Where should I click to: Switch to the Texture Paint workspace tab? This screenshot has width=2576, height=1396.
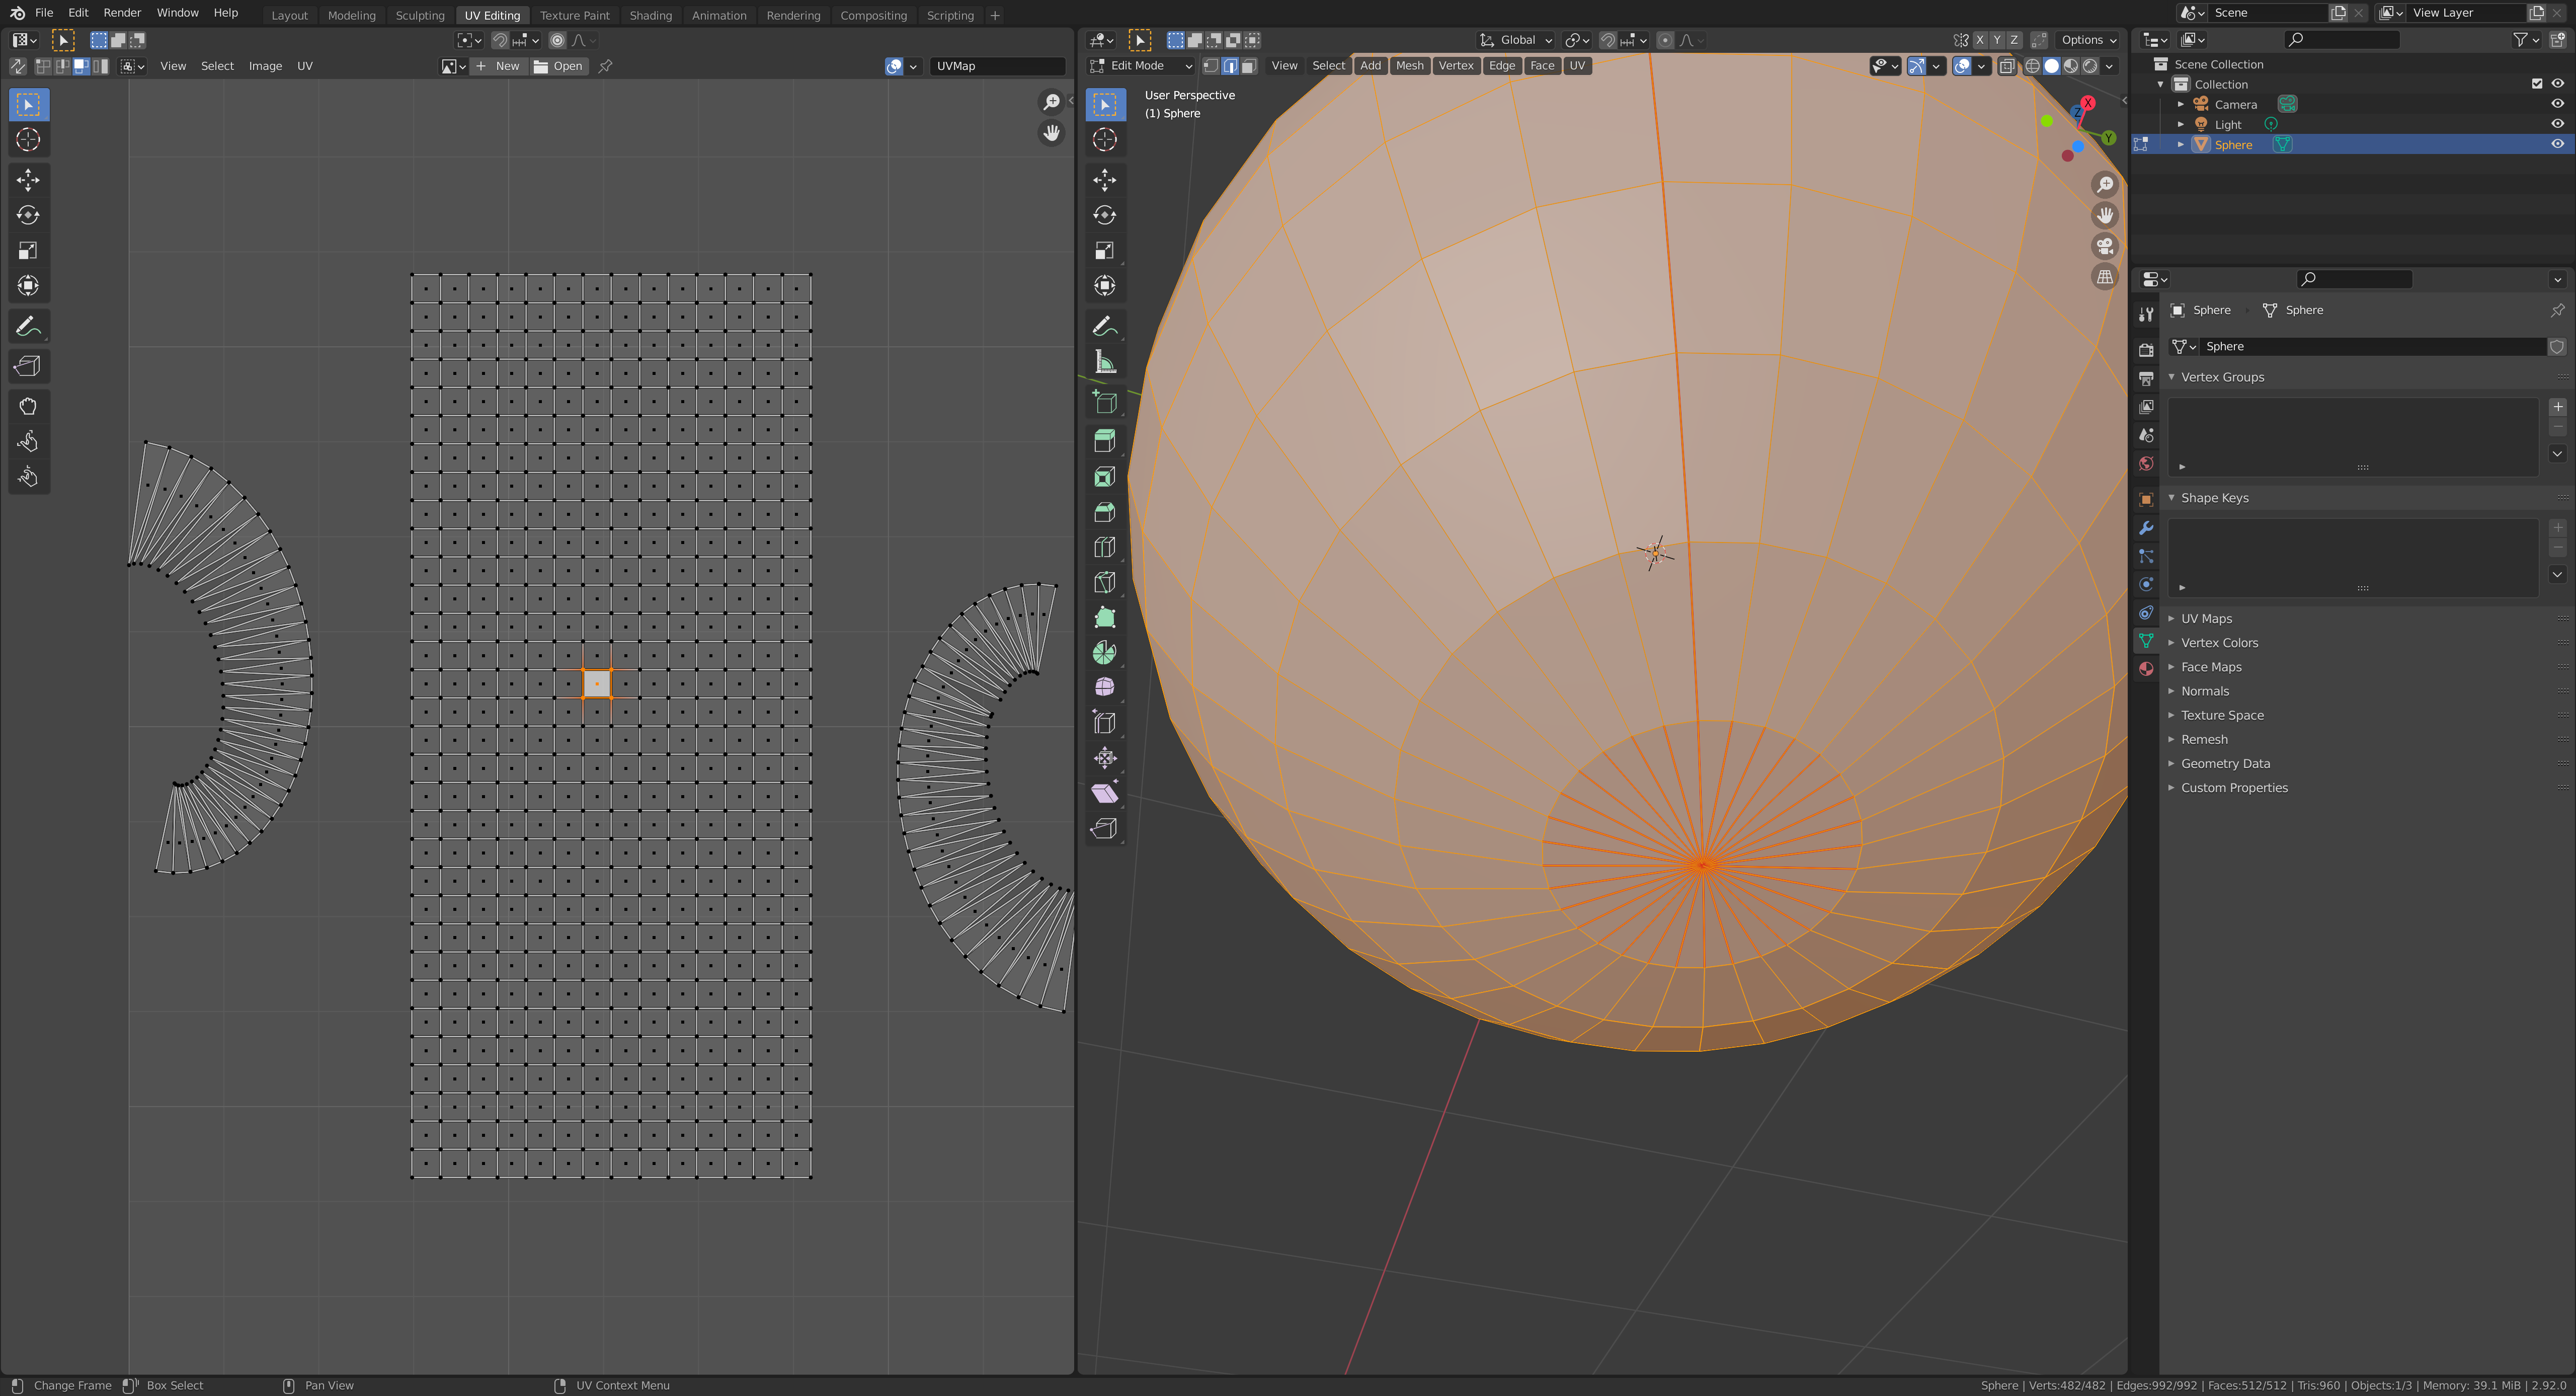[x=574, y=15]
